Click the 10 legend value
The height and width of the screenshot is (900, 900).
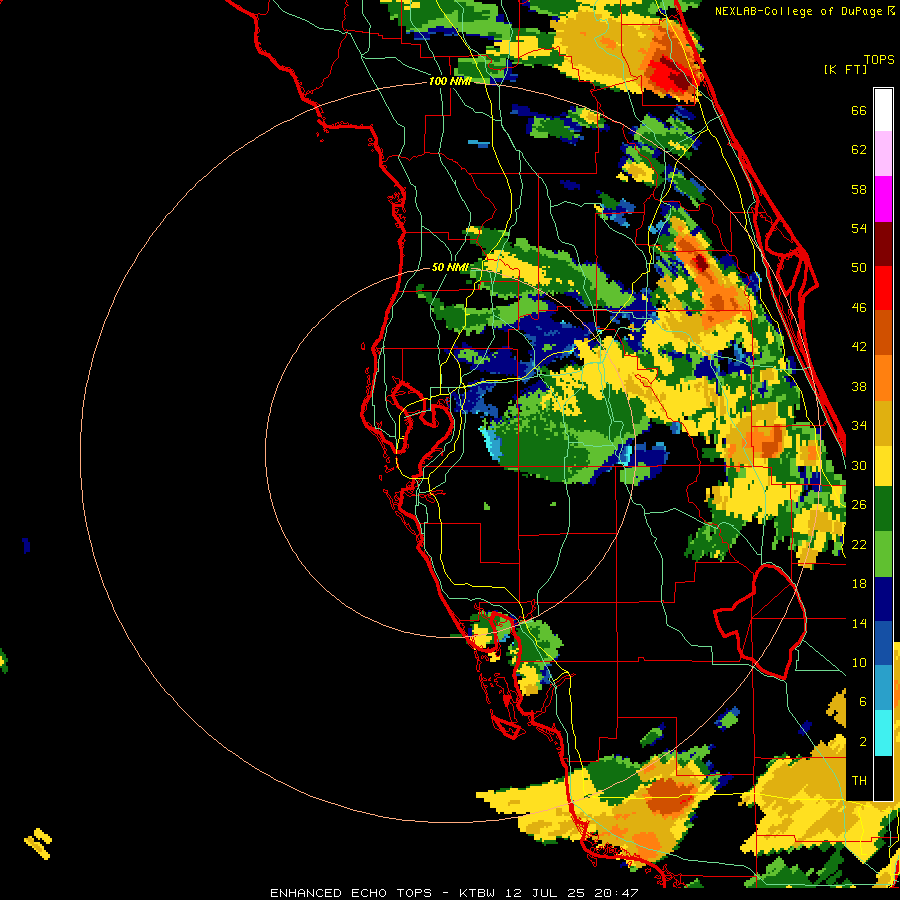pos(859,663)
